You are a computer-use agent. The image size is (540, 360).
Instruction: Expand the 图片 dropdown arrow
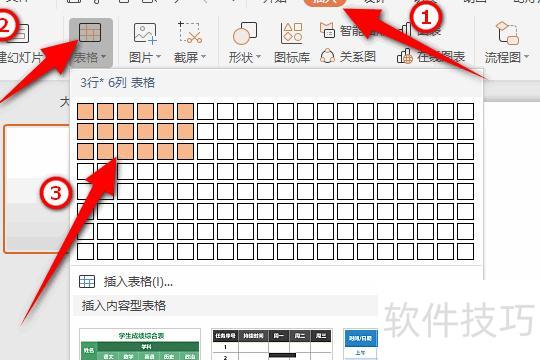tap(159, 56)
